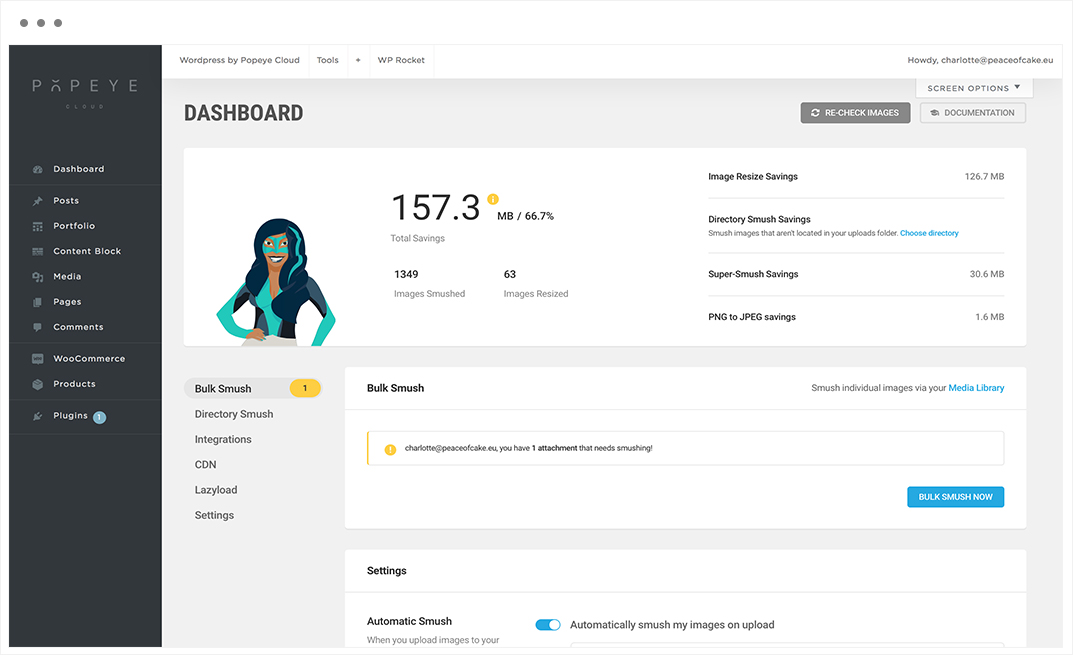Click the Automatic Smush setting label

(409, 621)
